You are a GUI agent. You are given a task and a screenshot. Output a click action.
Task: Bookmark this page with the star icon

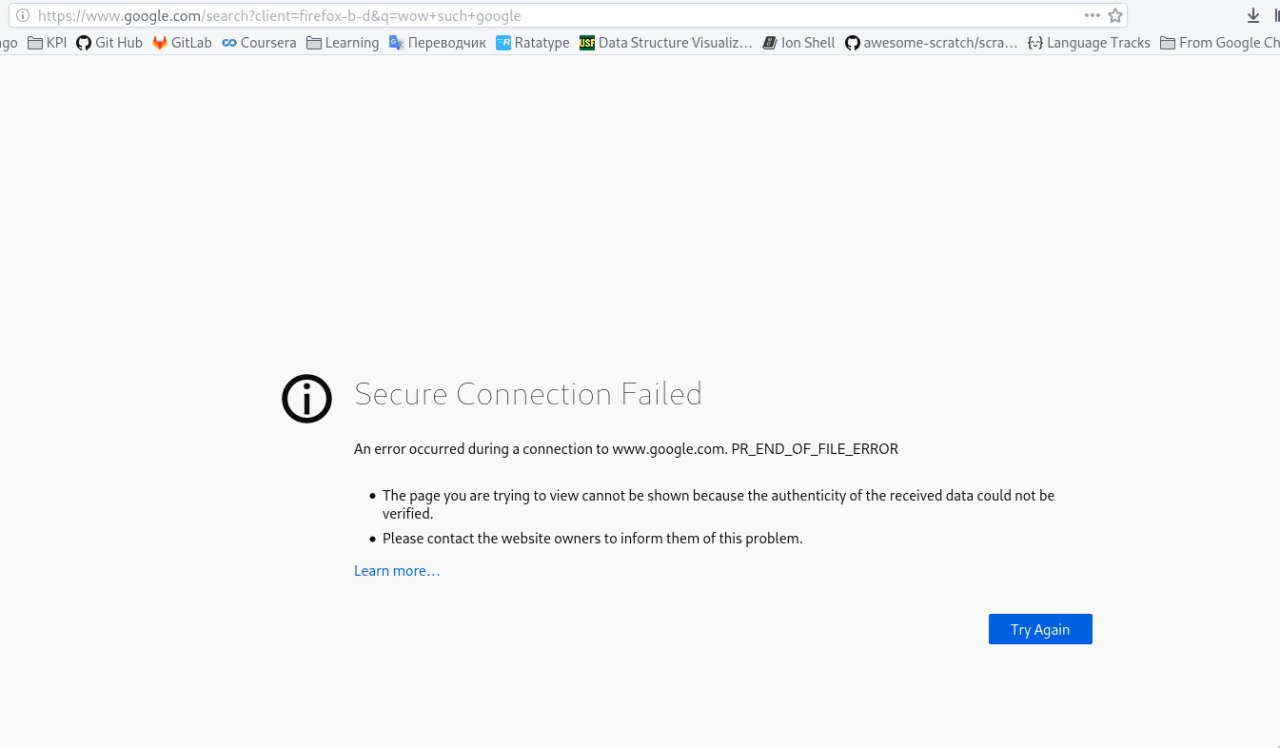pos(1115,16)
